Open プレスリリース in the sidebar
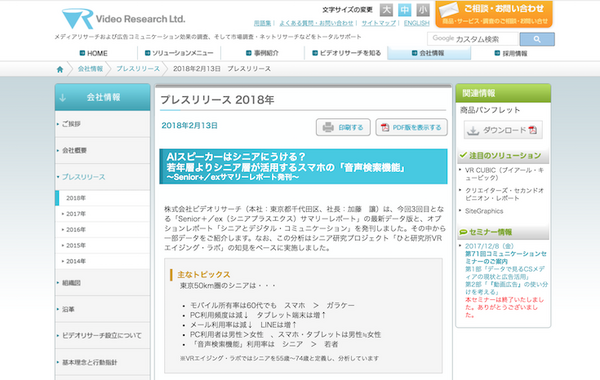Screen dimensions: 600x380 tap(103, 177)
